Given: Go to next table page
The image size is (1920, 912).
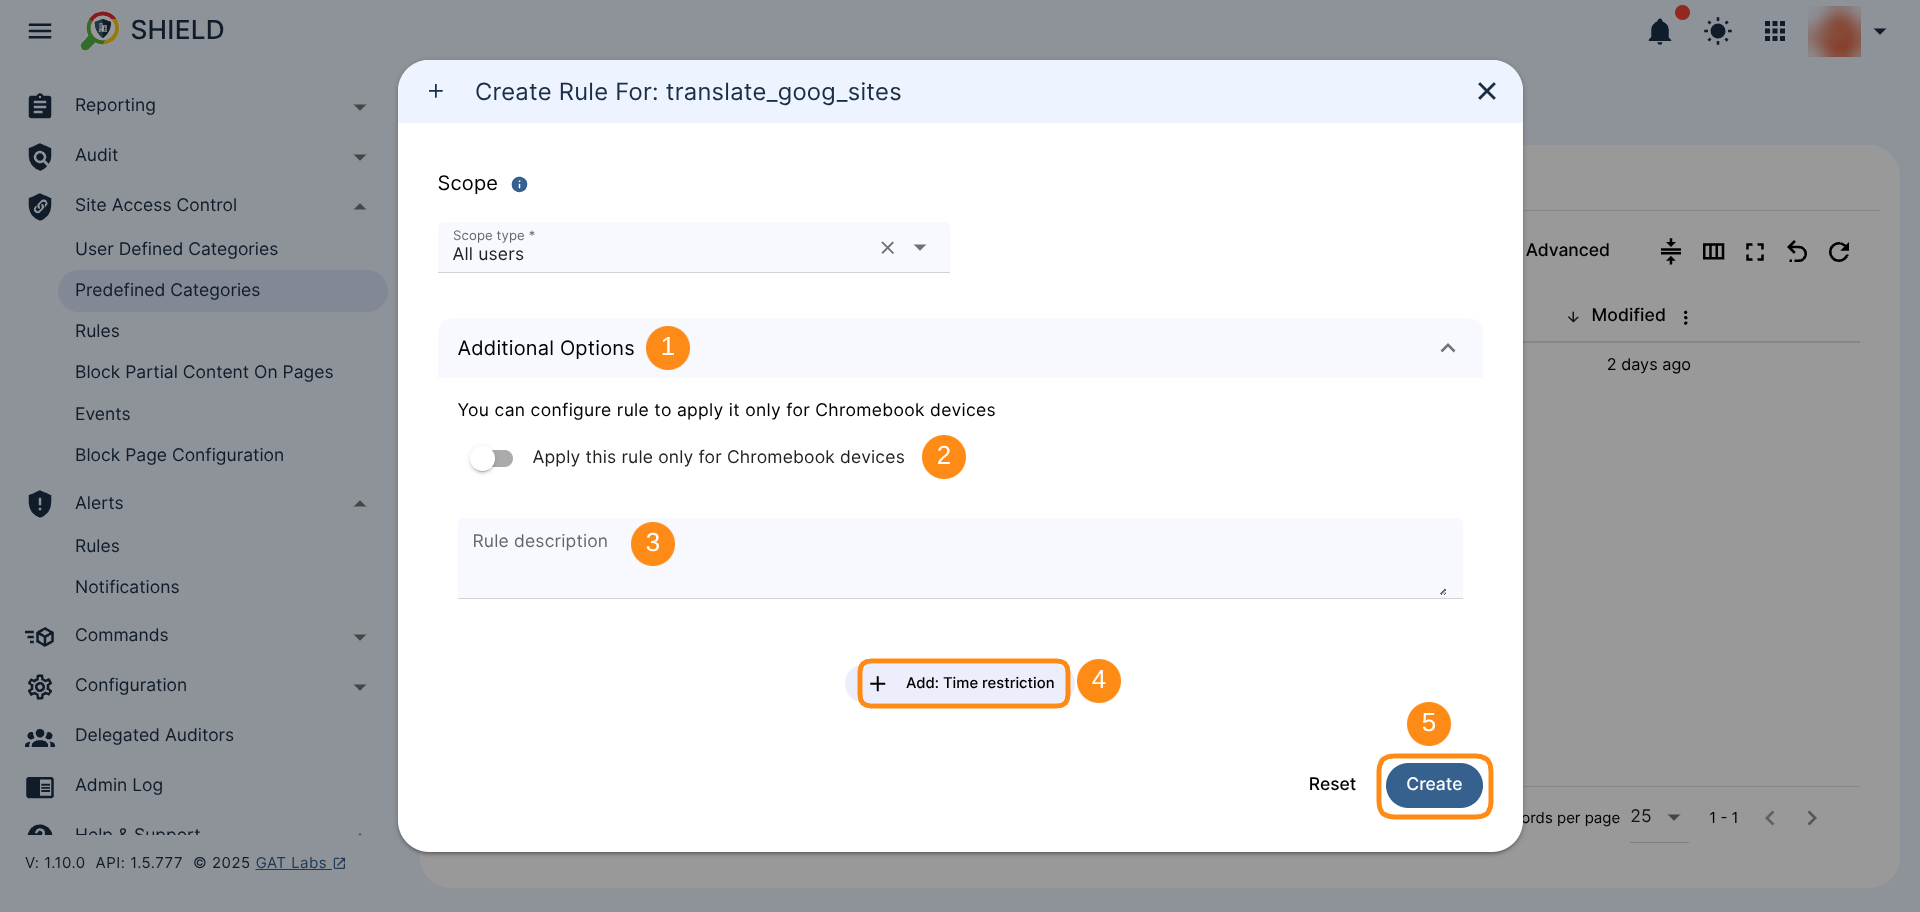Looking at the screenshot, I should click(x=1812, y=818).
